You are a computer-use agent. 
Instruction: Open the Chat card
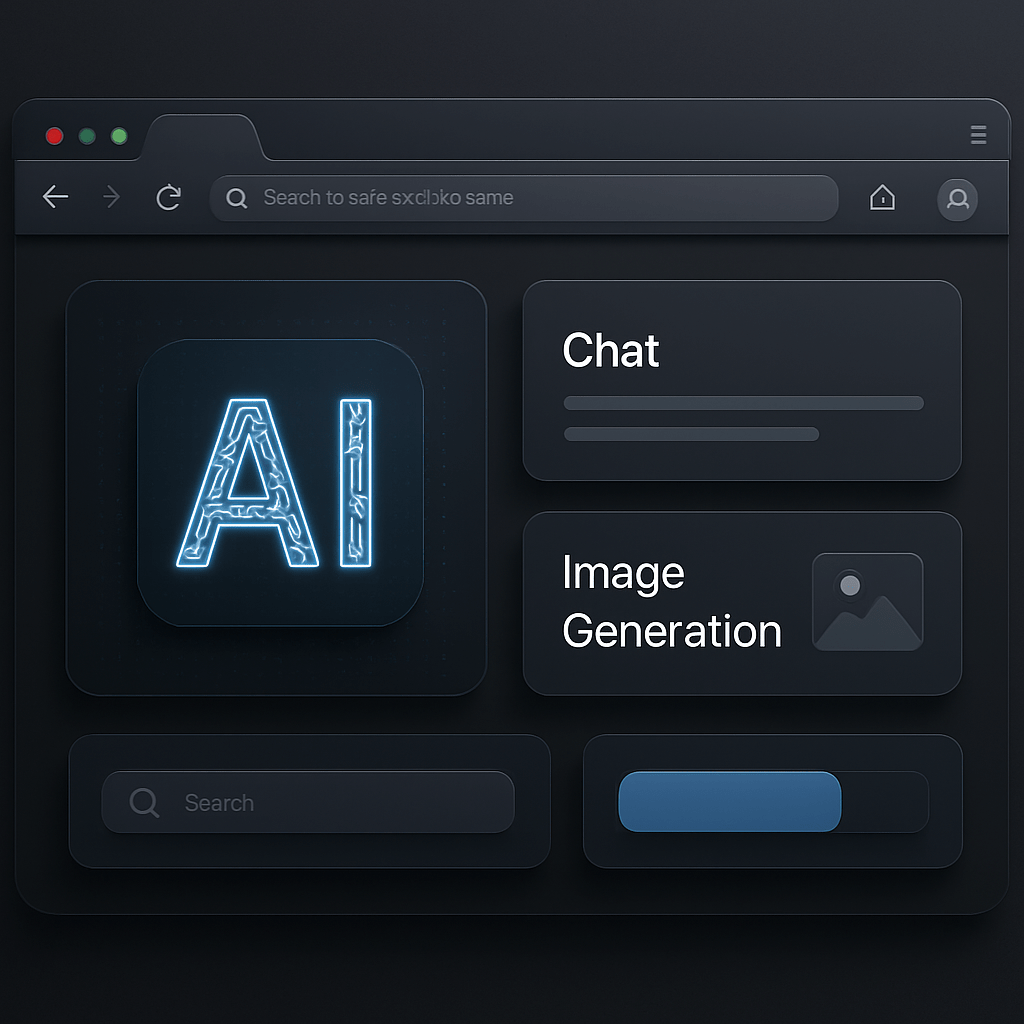click(741, 380)
